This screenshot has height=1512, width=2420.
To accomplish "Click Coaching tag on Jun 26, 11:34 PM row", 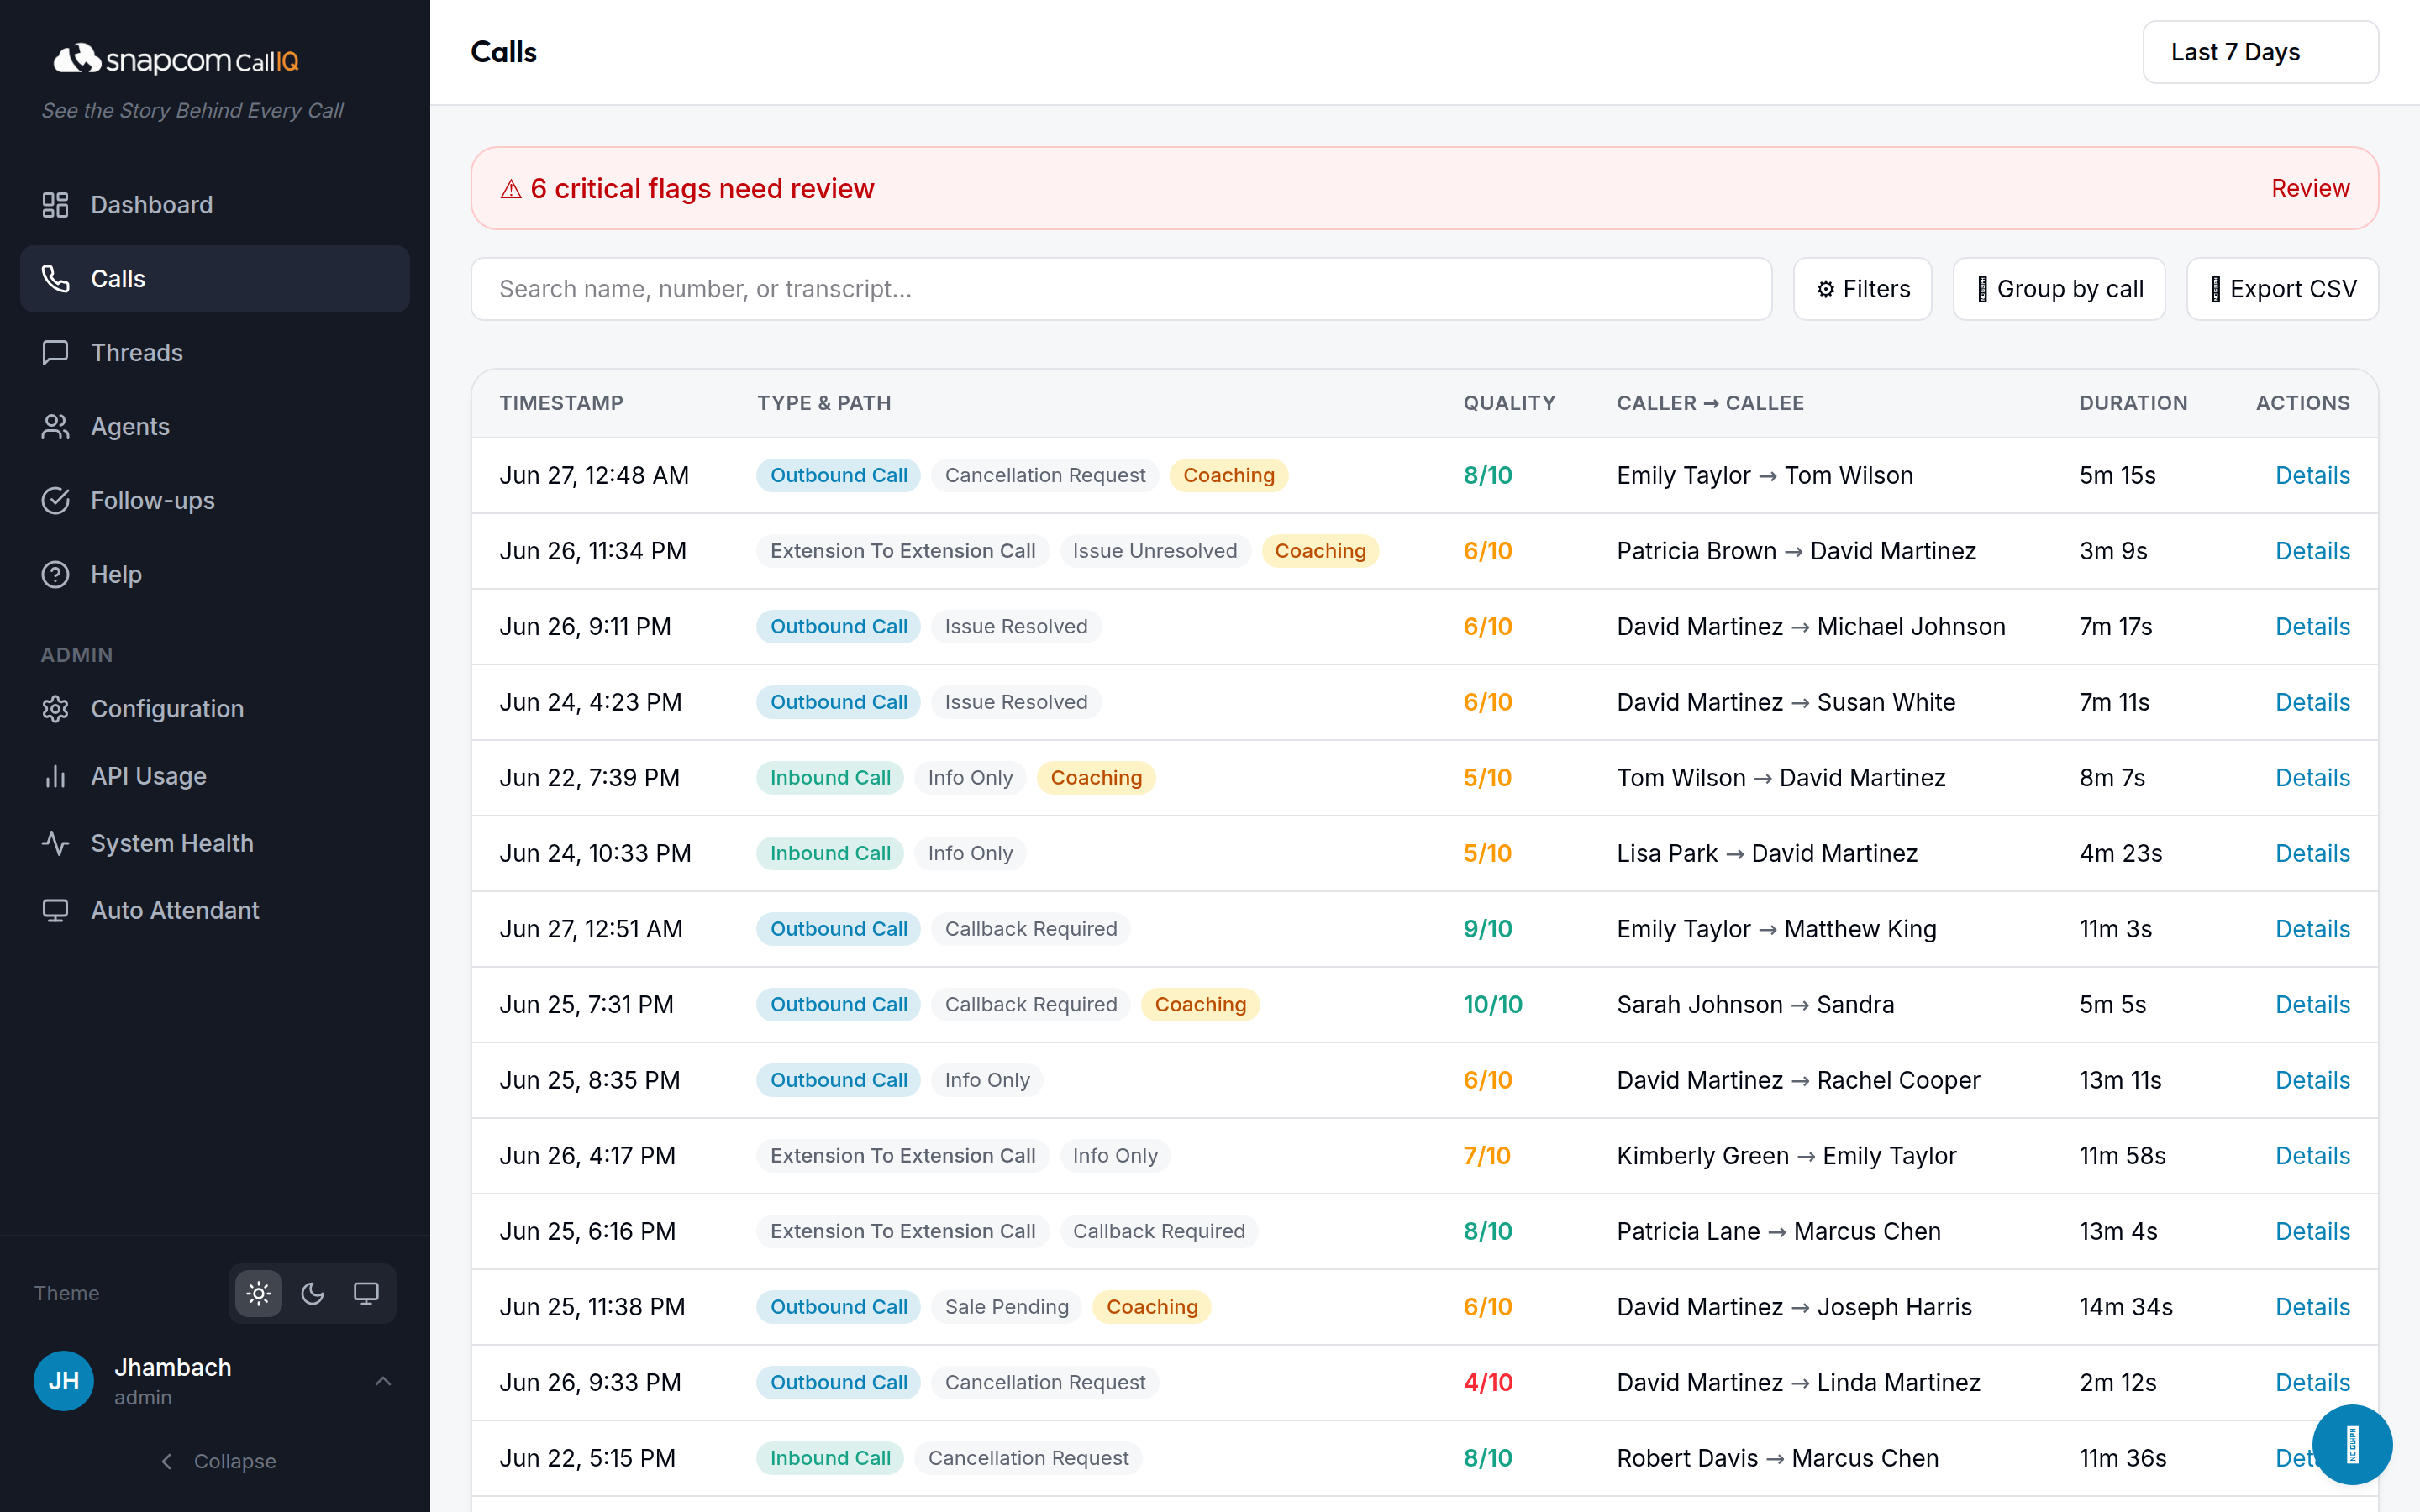I will (1320, 551).
